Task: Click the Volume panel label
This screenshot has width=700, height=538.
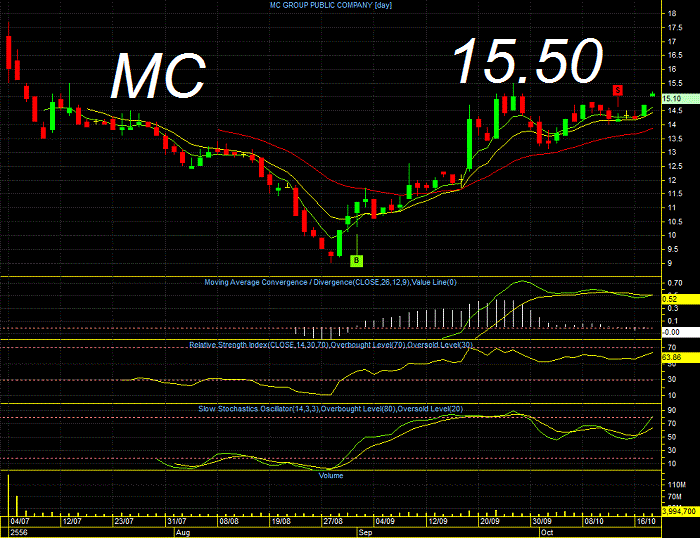Action: point(331,476)
